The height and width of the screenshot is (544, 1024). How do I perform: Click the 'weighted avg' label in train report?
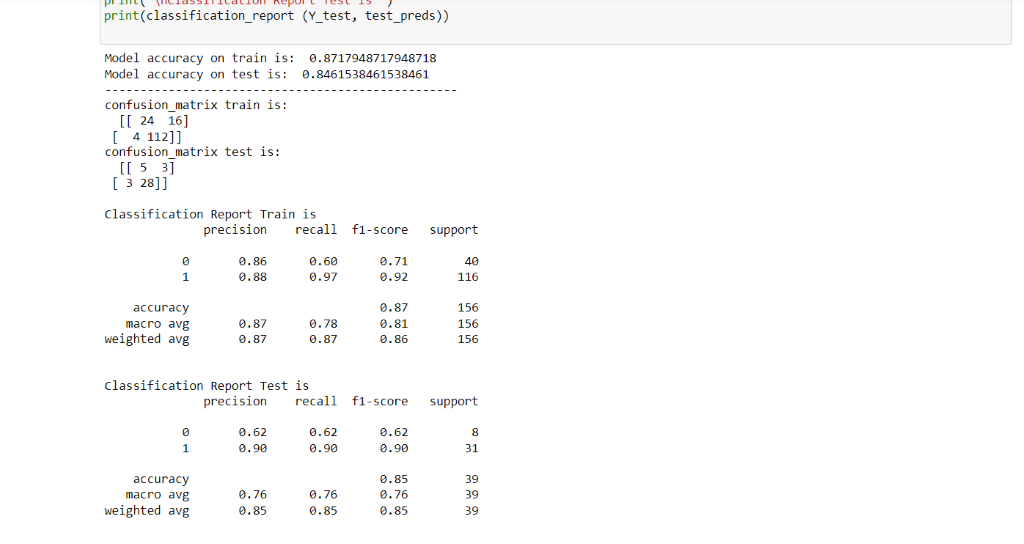coord(147,339)
